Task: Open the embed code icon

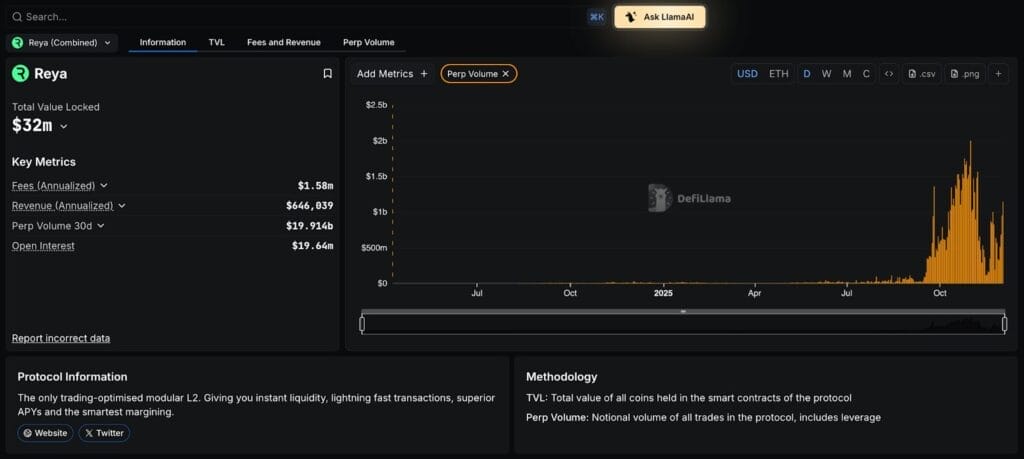Action: pyautogui.click(x=888, y=74)
